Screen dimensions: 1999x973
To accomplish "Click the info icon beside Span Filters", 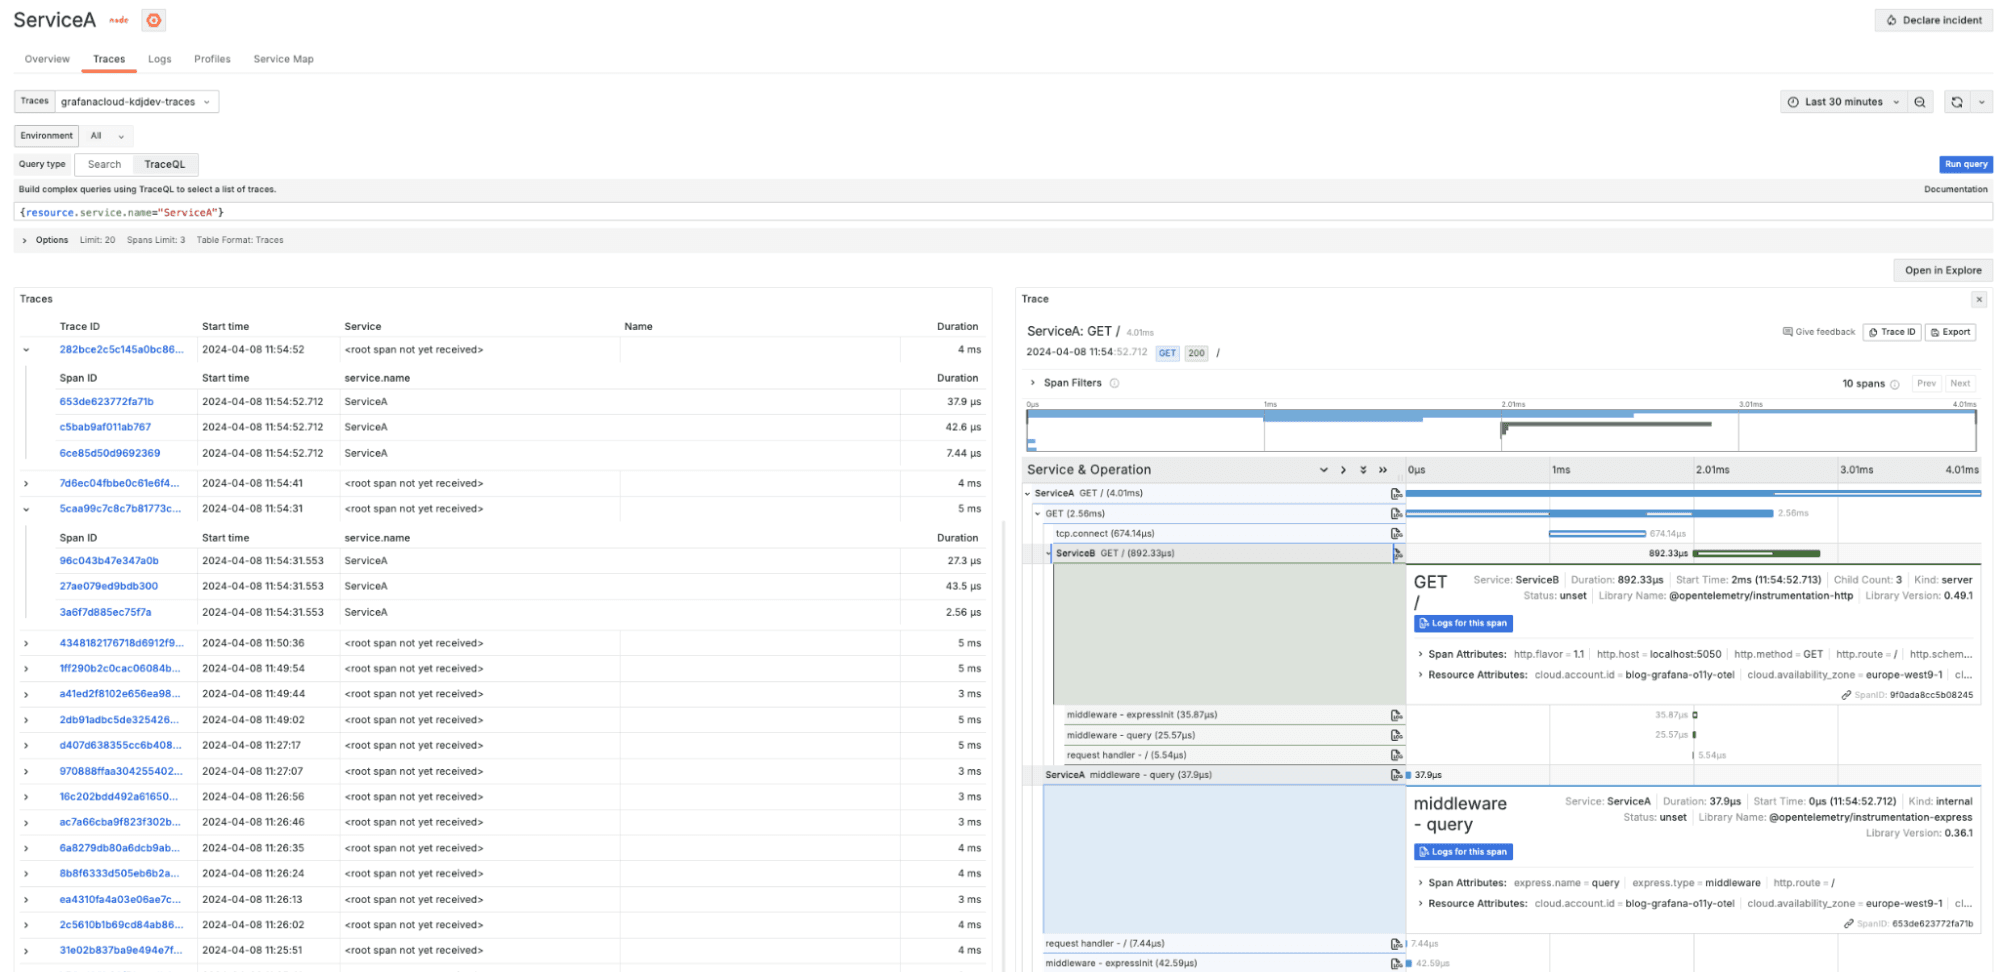I will 1115,382.
